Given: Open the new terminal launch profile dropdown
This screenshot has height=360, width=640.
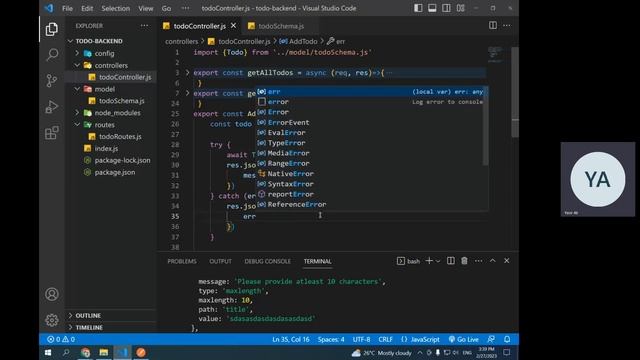Looking at the screenshot, I should (438, 261).
